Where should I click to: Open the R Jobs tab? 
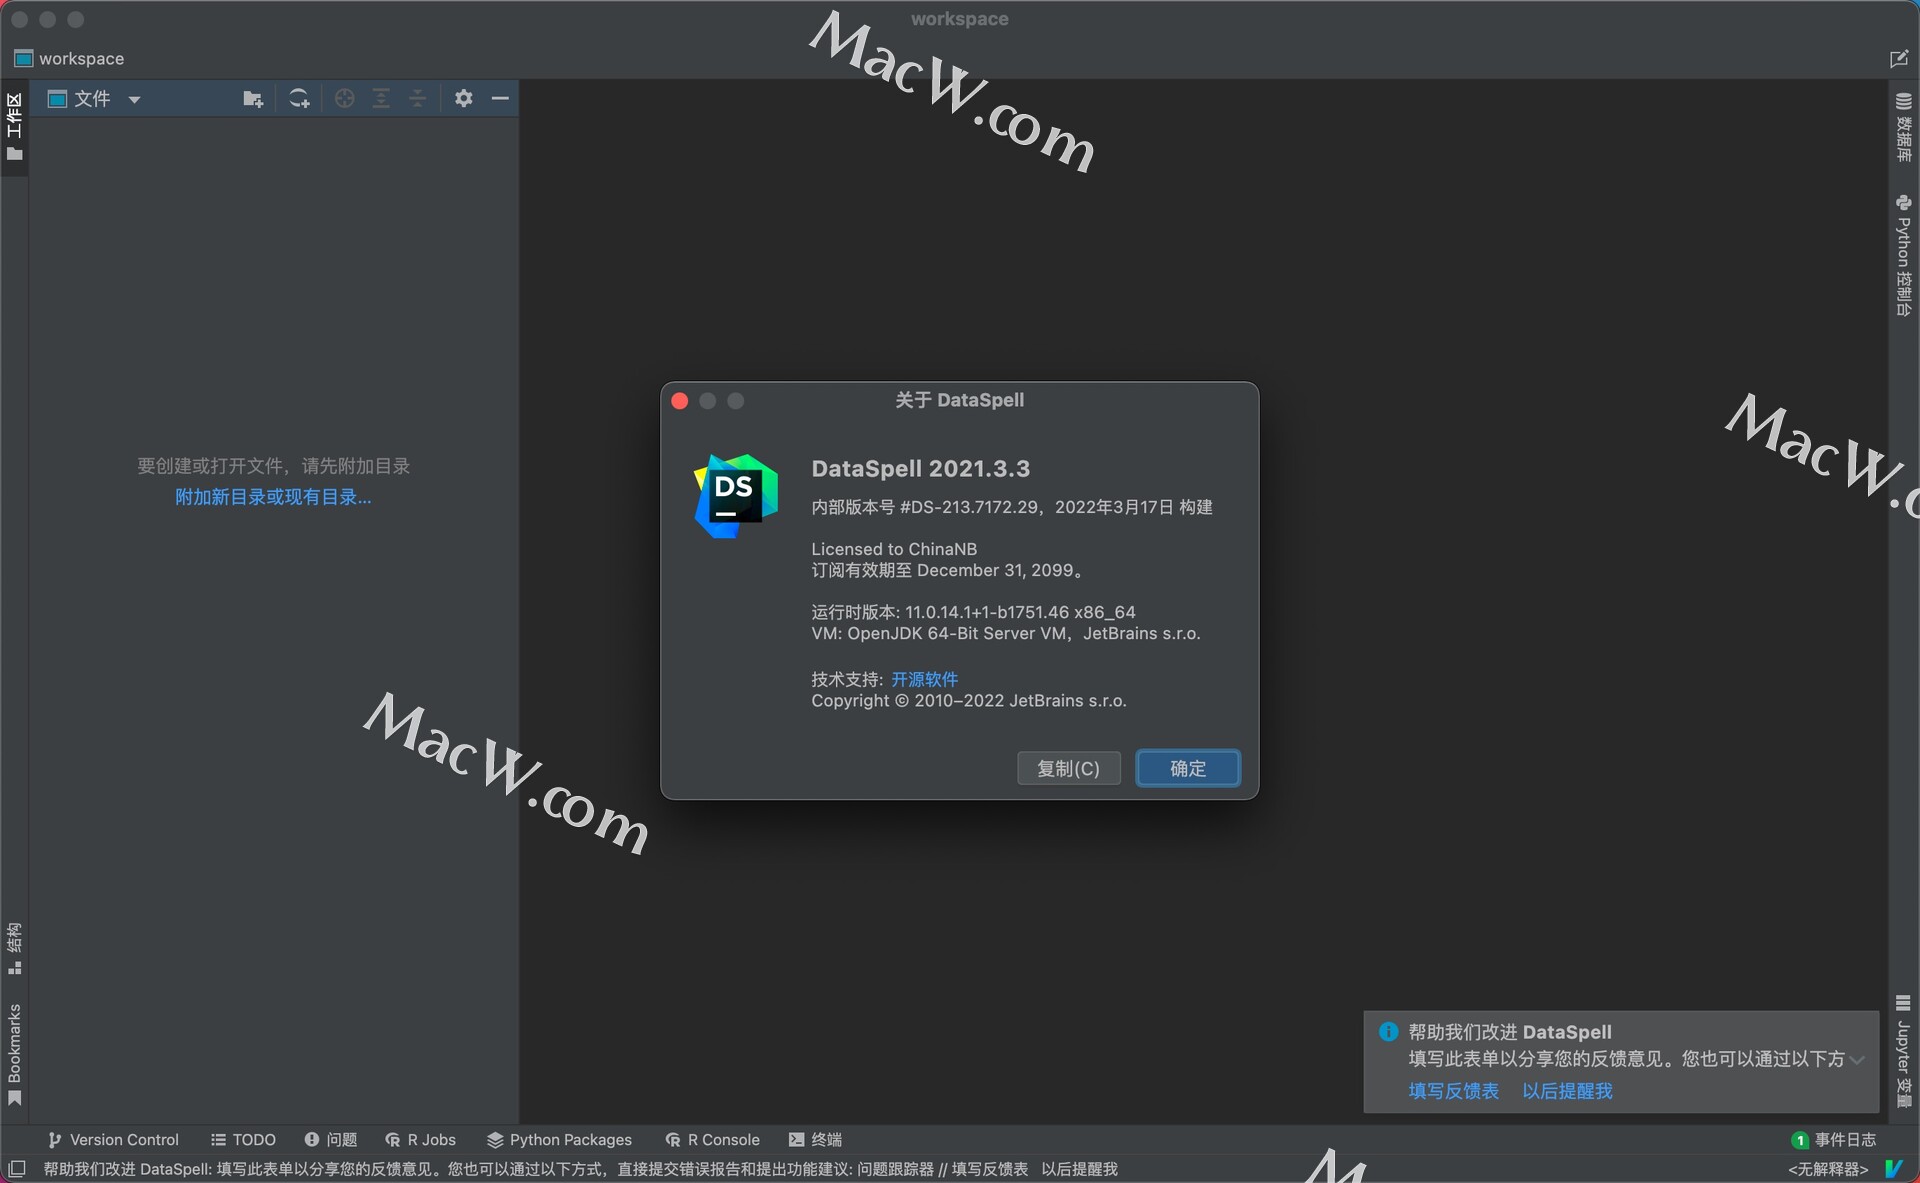[421, 1140]
